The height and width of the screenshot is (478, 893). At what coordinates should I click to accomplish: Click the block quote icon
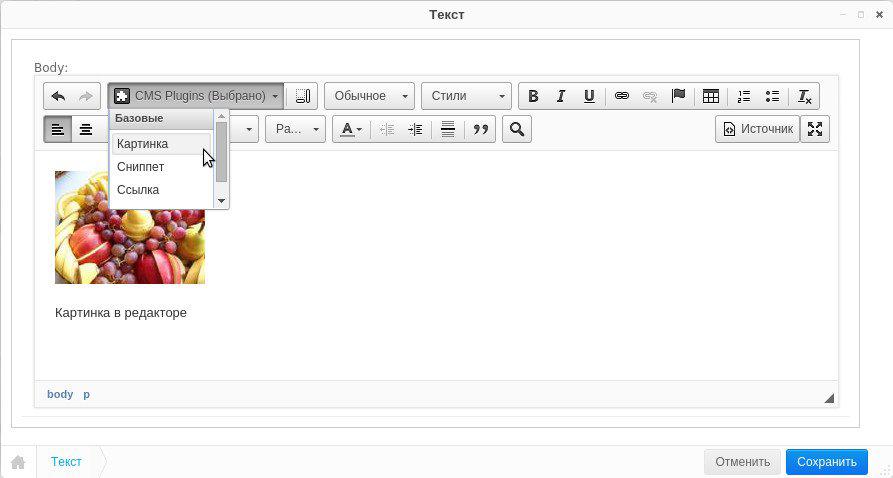480,129
